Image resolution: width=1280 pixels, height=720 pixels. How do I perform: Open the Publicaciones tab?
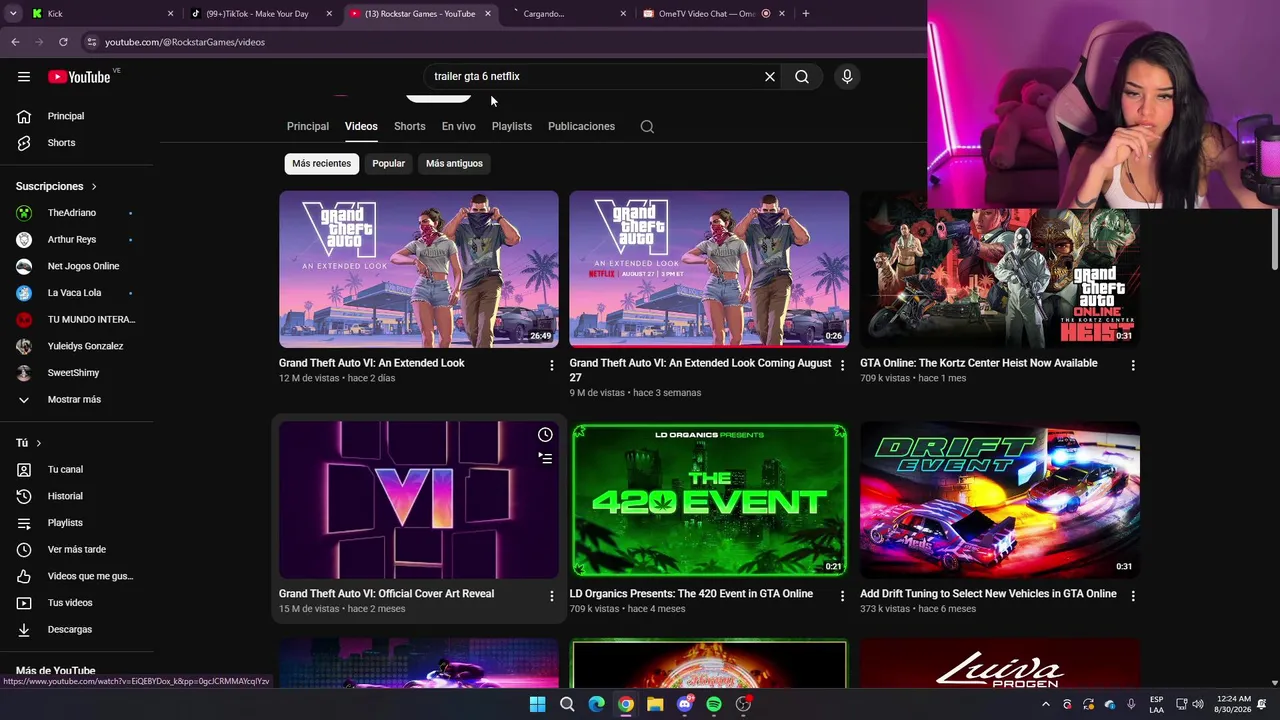(581, 127)
